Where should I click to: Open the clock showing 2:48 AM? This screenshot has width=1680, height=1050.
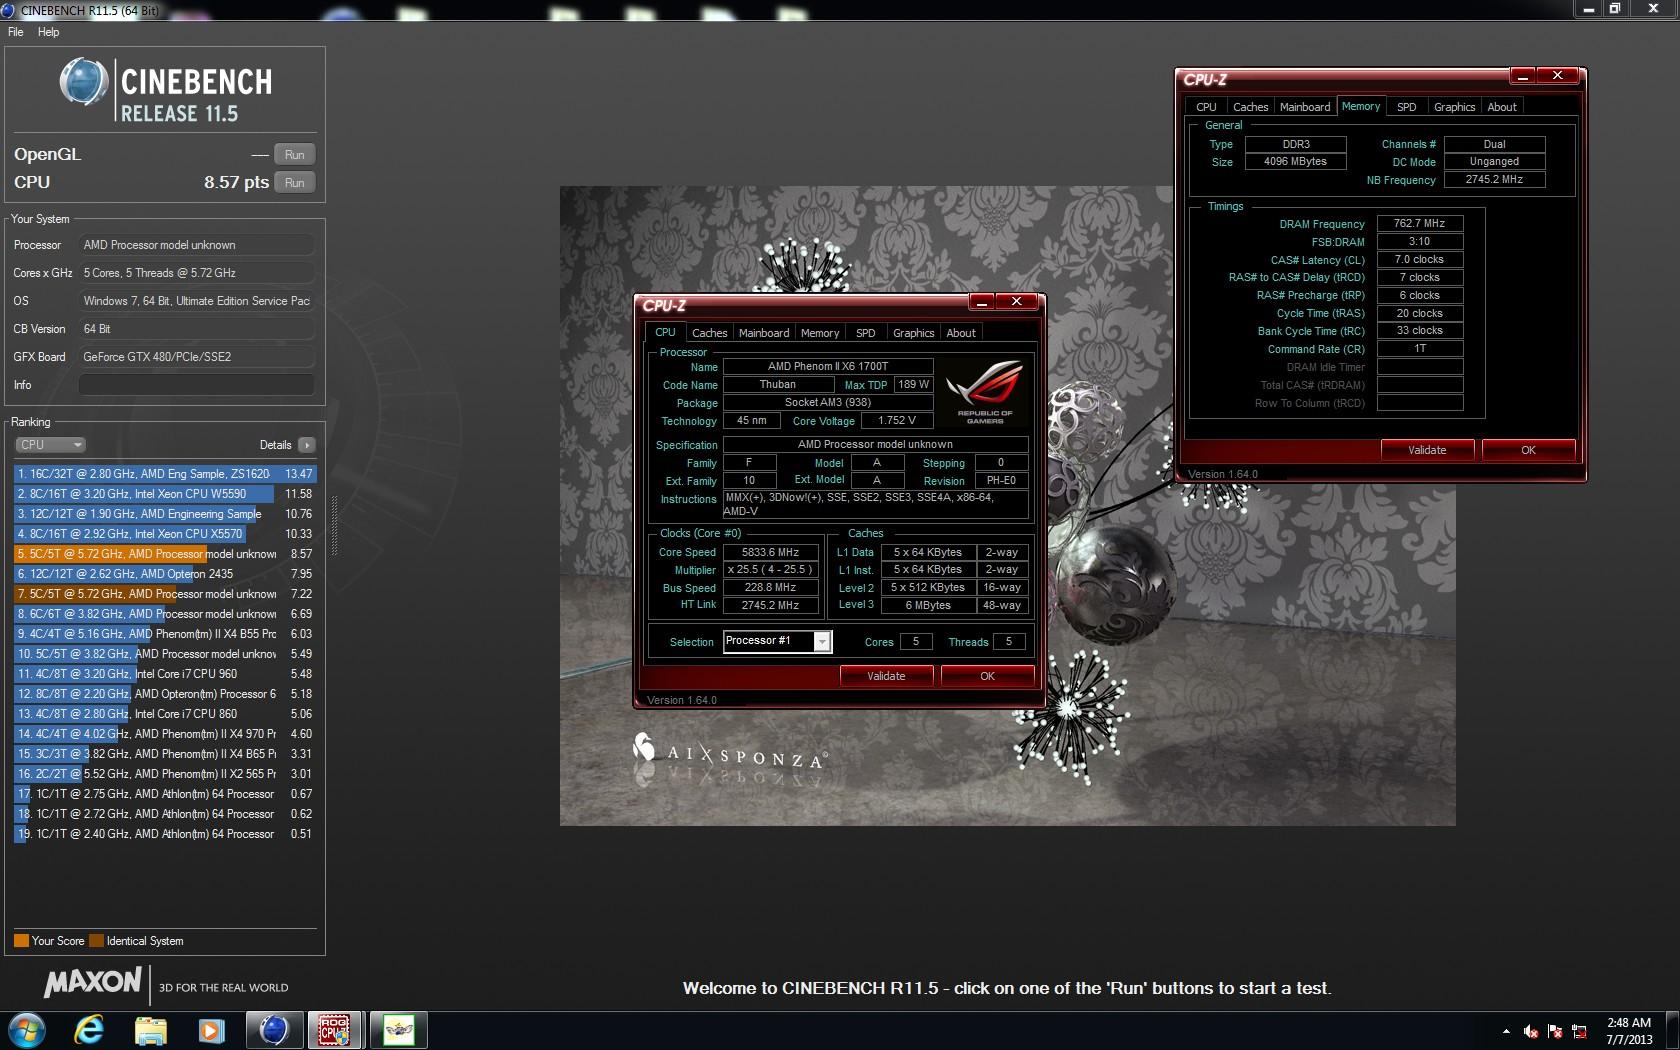click(x=1629, y=1030)
